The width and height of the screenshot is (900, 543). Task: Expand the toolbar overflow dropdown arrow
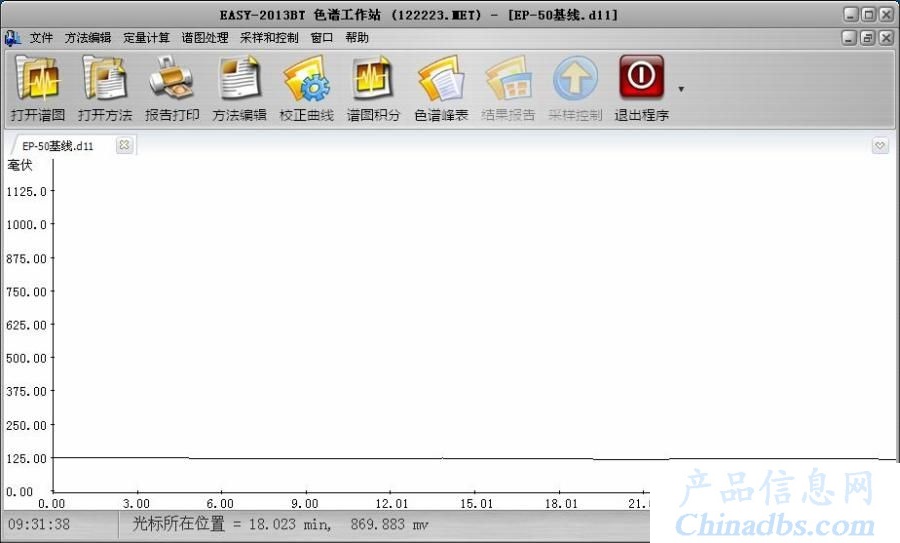[x=681, y=89]
